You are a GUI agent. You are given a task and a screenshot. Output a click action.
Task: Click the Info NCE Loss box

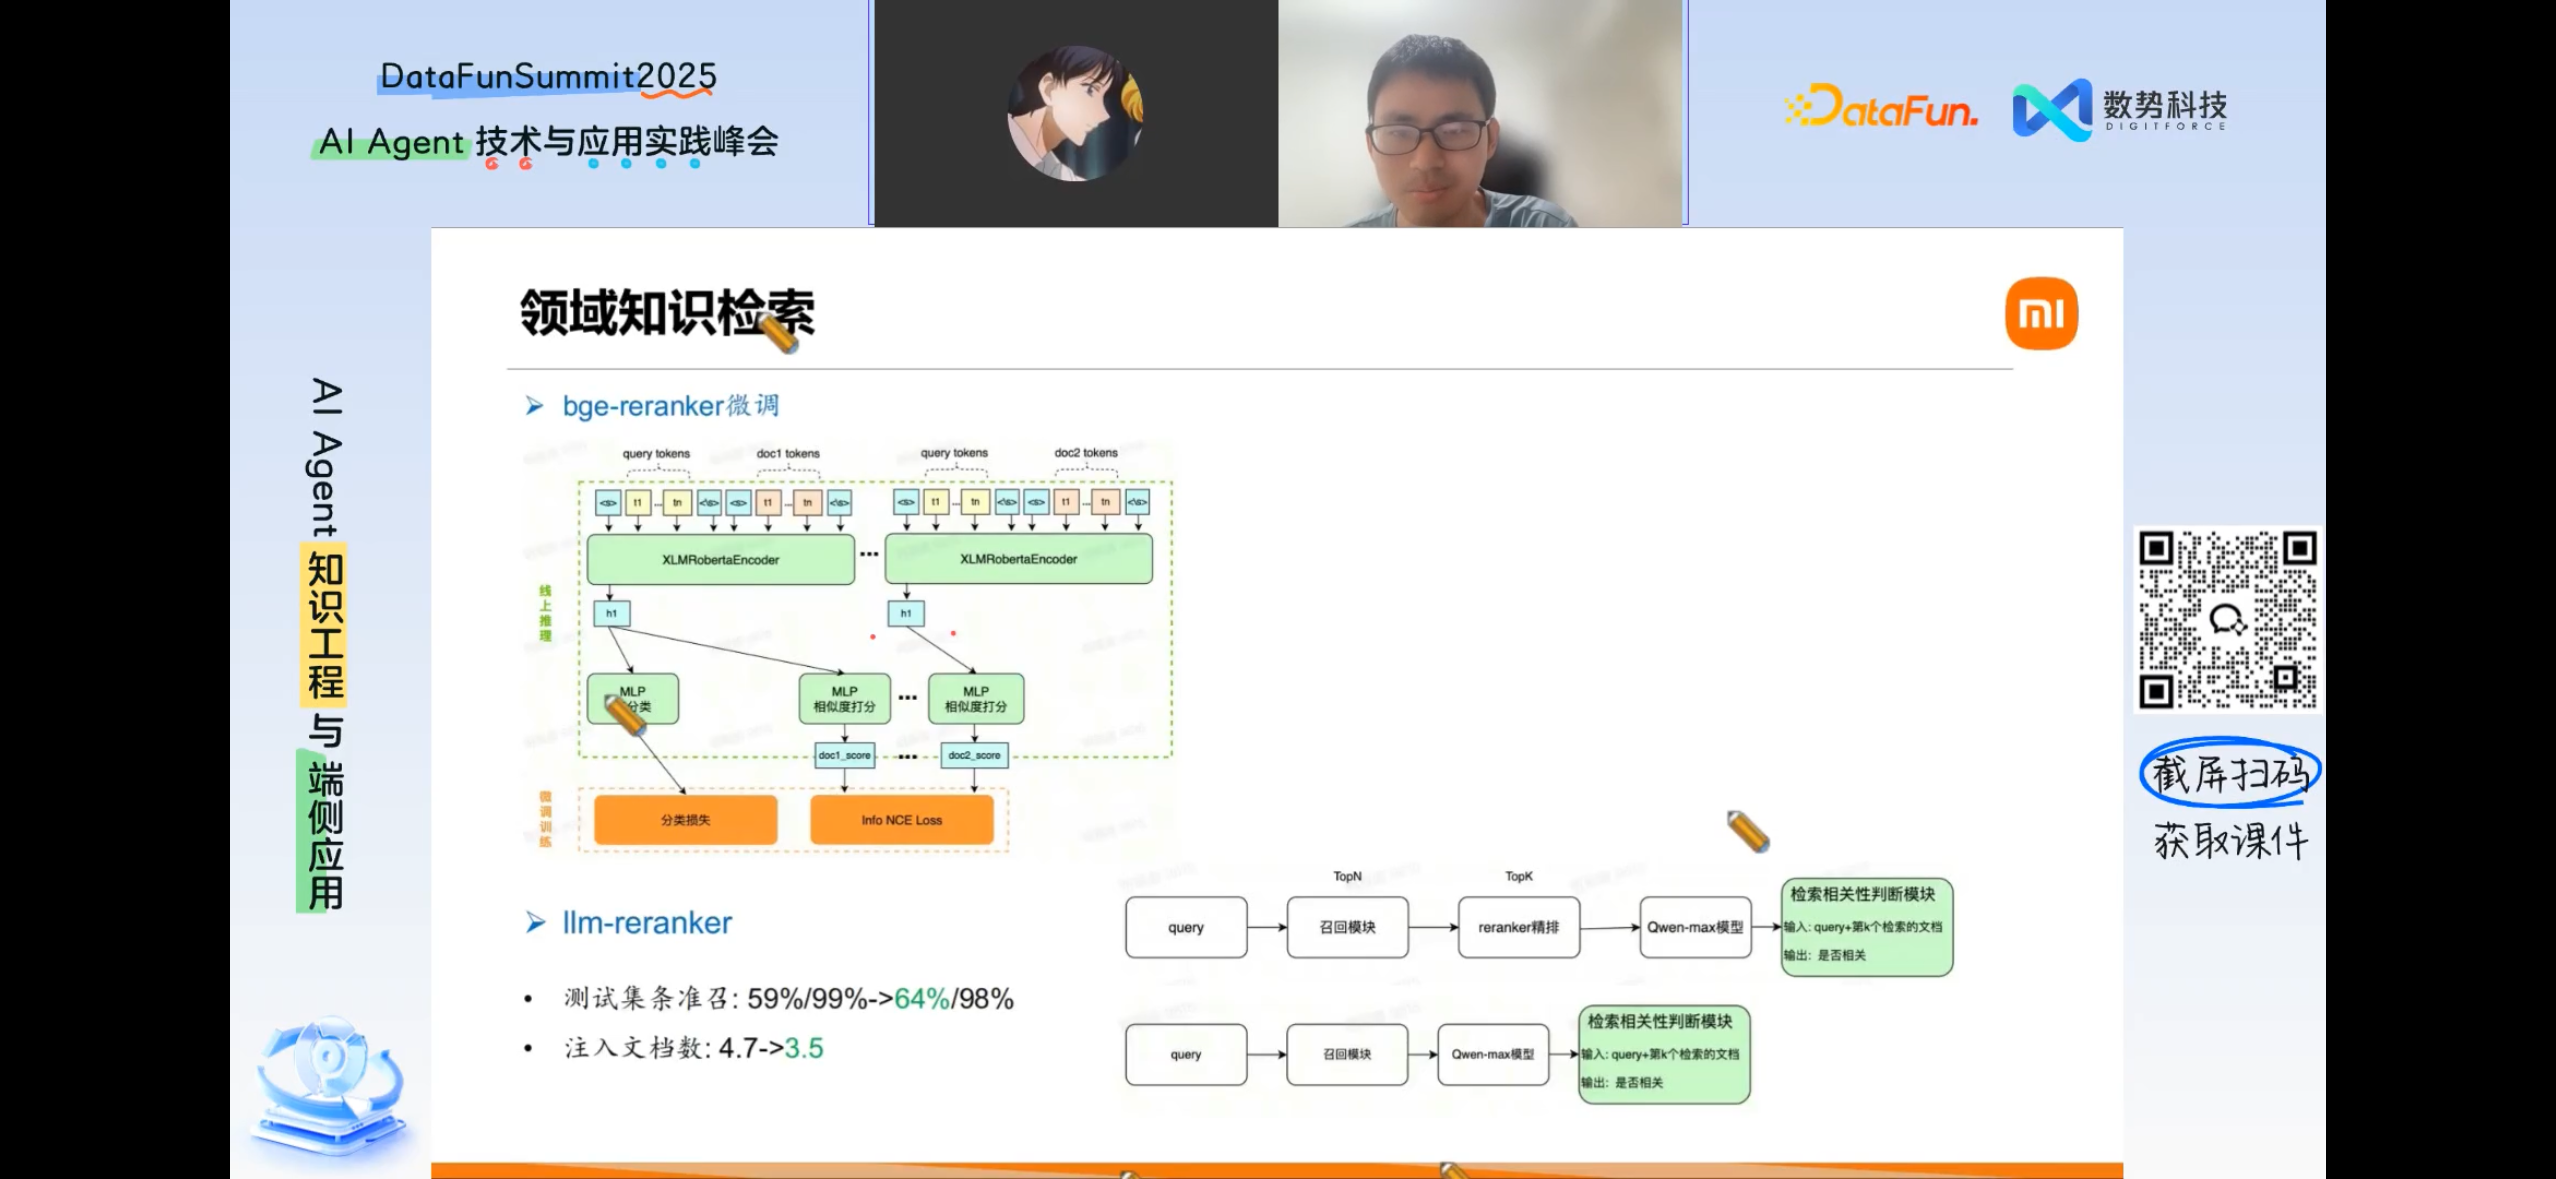(x=901, y=820)
